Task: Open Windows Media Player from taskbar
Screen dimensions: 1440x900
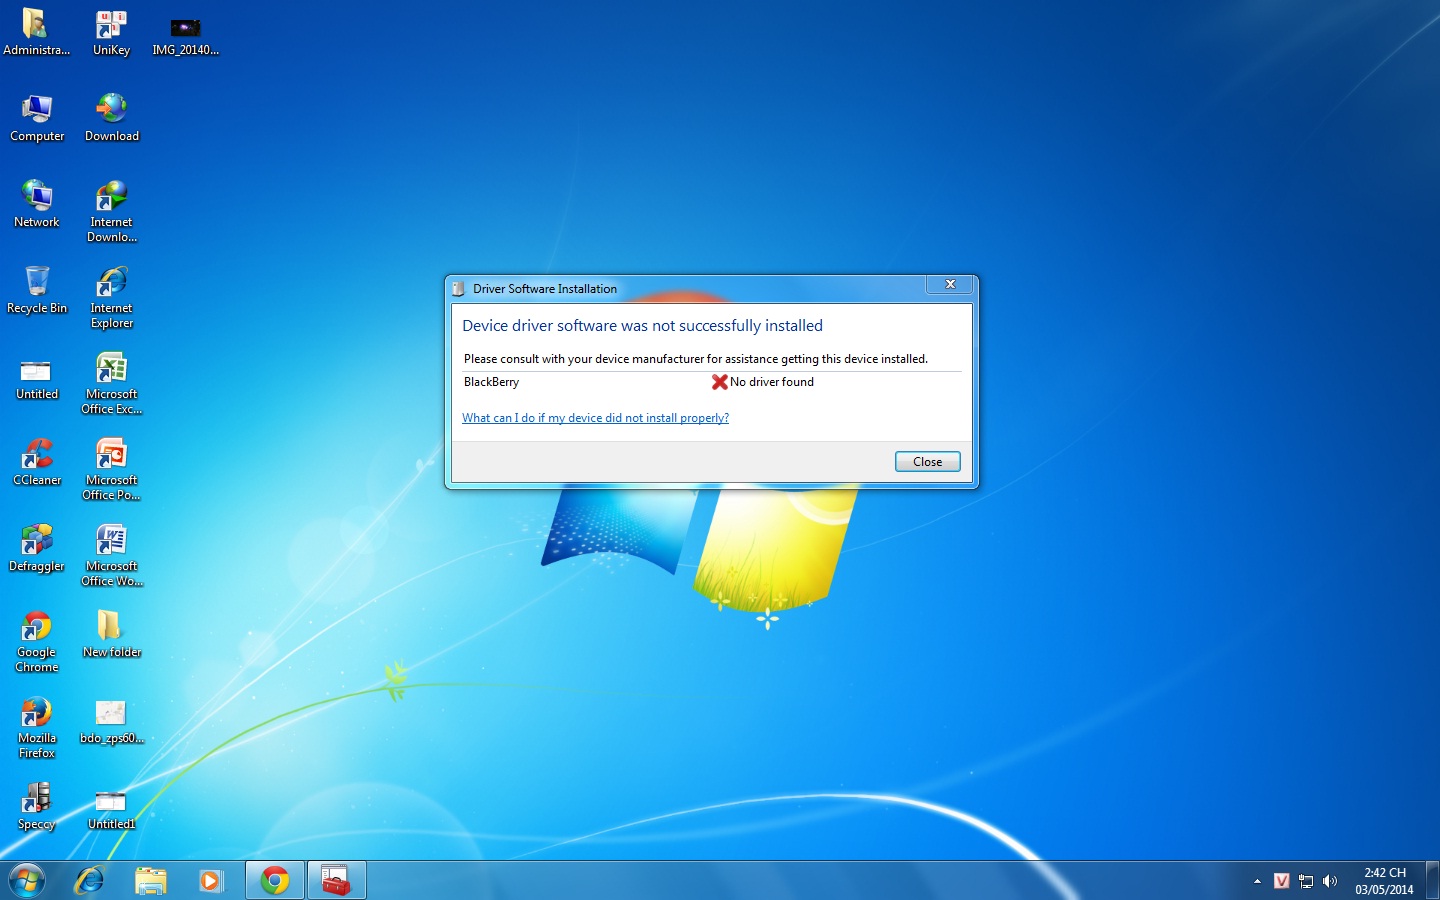Action: click(211, 881)
